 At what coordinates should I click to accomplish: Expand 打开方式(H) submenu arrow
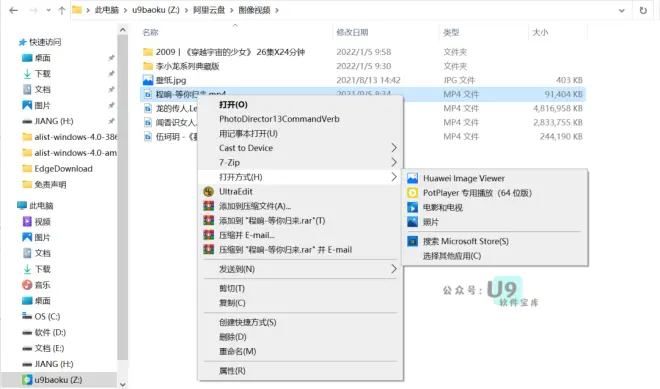coord(394,177)
